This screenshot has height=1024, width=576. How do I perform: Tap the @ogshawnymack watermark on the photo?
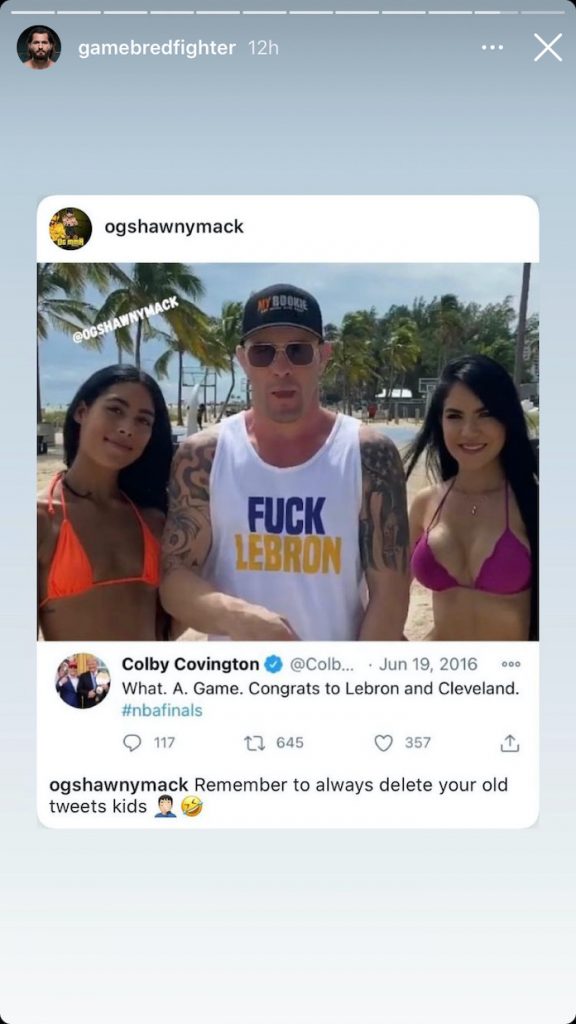click(125, 320)
